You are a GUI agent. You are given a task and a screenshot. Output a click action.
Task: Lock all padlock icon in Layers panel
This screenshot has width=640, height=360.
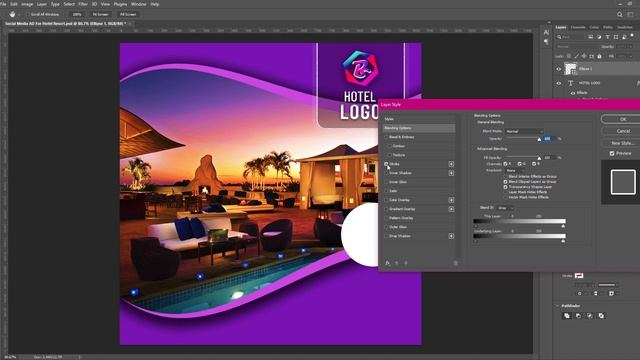(599, 56)
